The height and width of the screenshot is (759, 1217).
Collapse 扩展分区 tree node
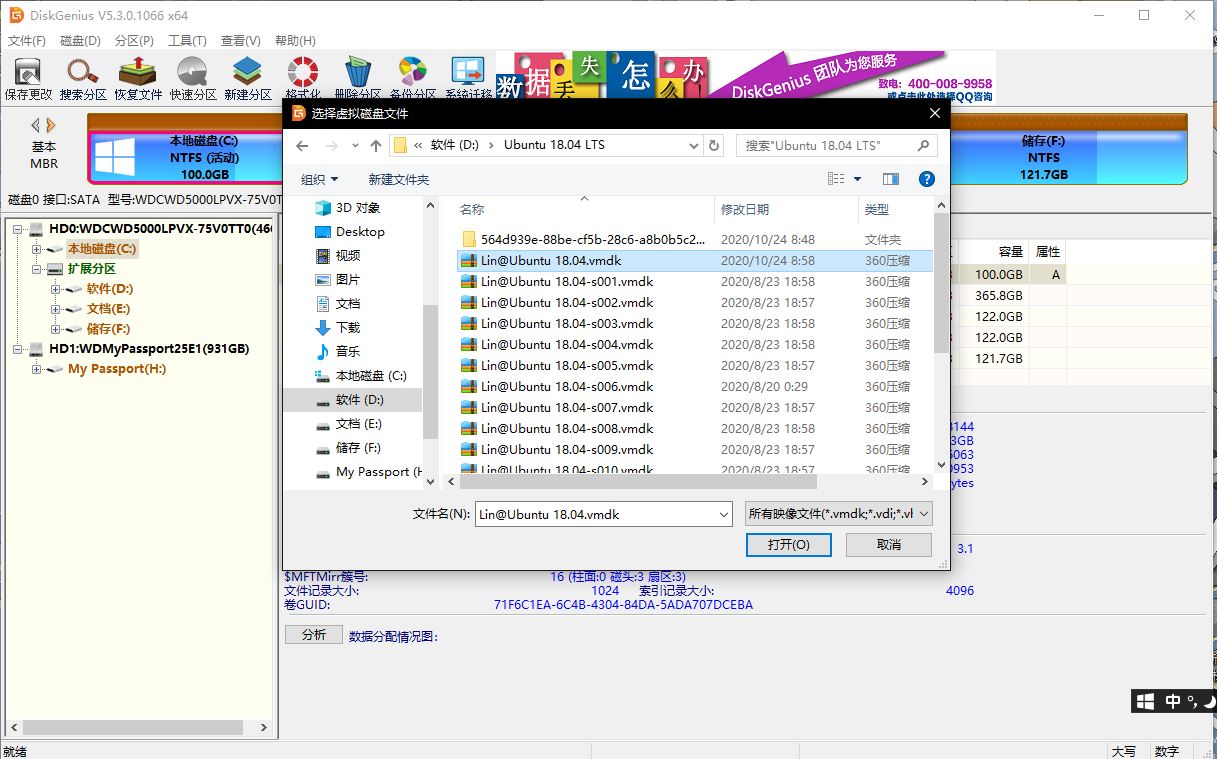tap(37, 269)
